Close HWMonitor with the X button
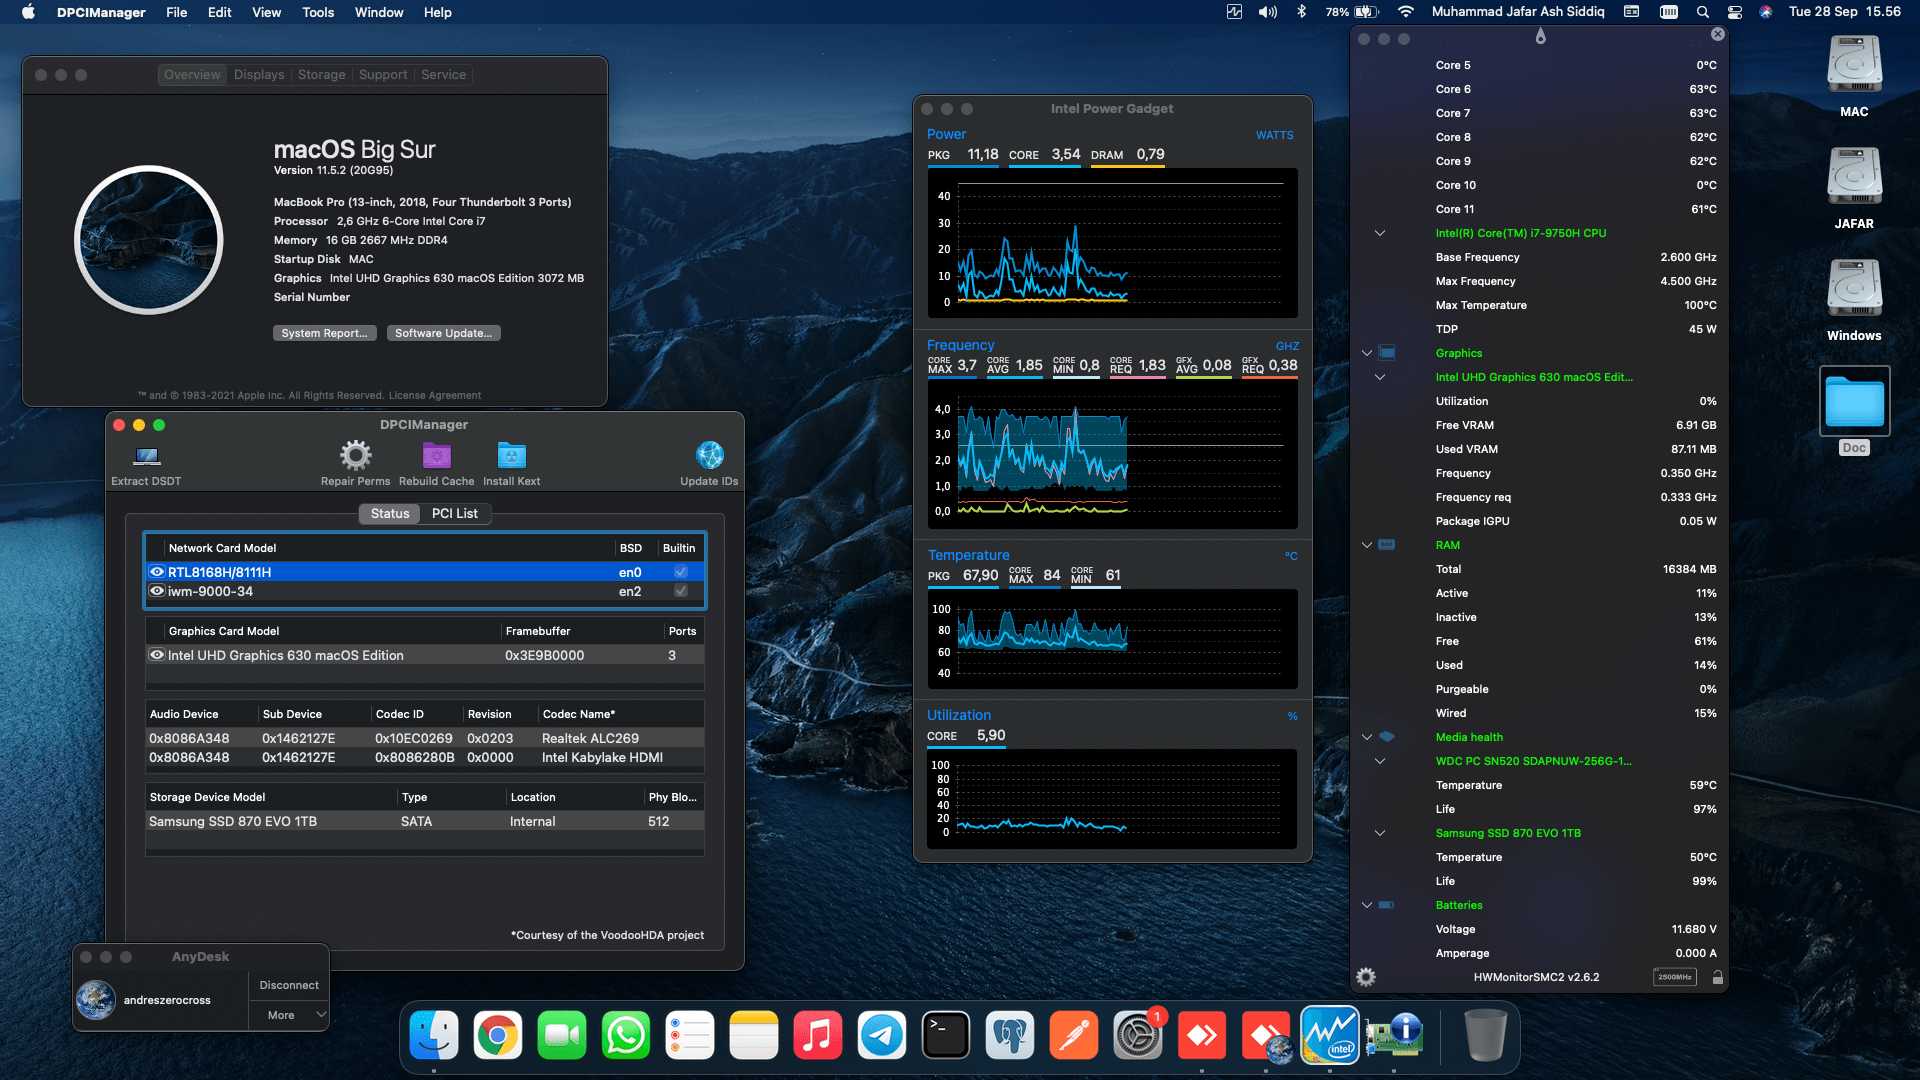 click(x=1717, y=34)
